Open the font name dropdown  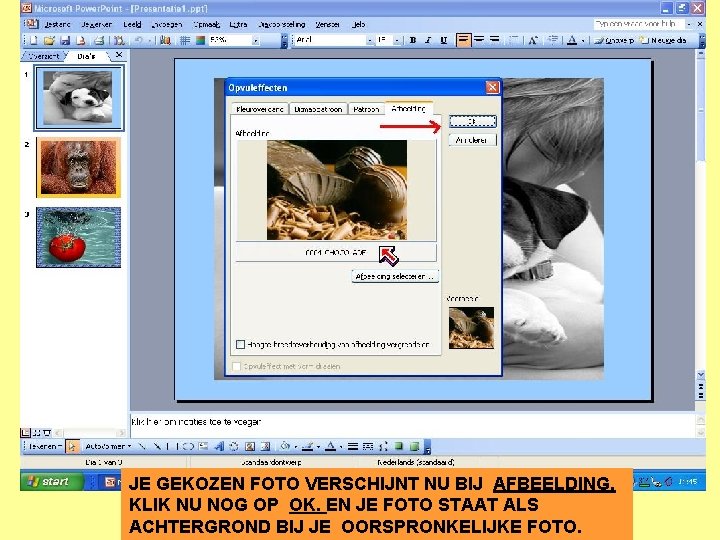(x=370, y=40)
